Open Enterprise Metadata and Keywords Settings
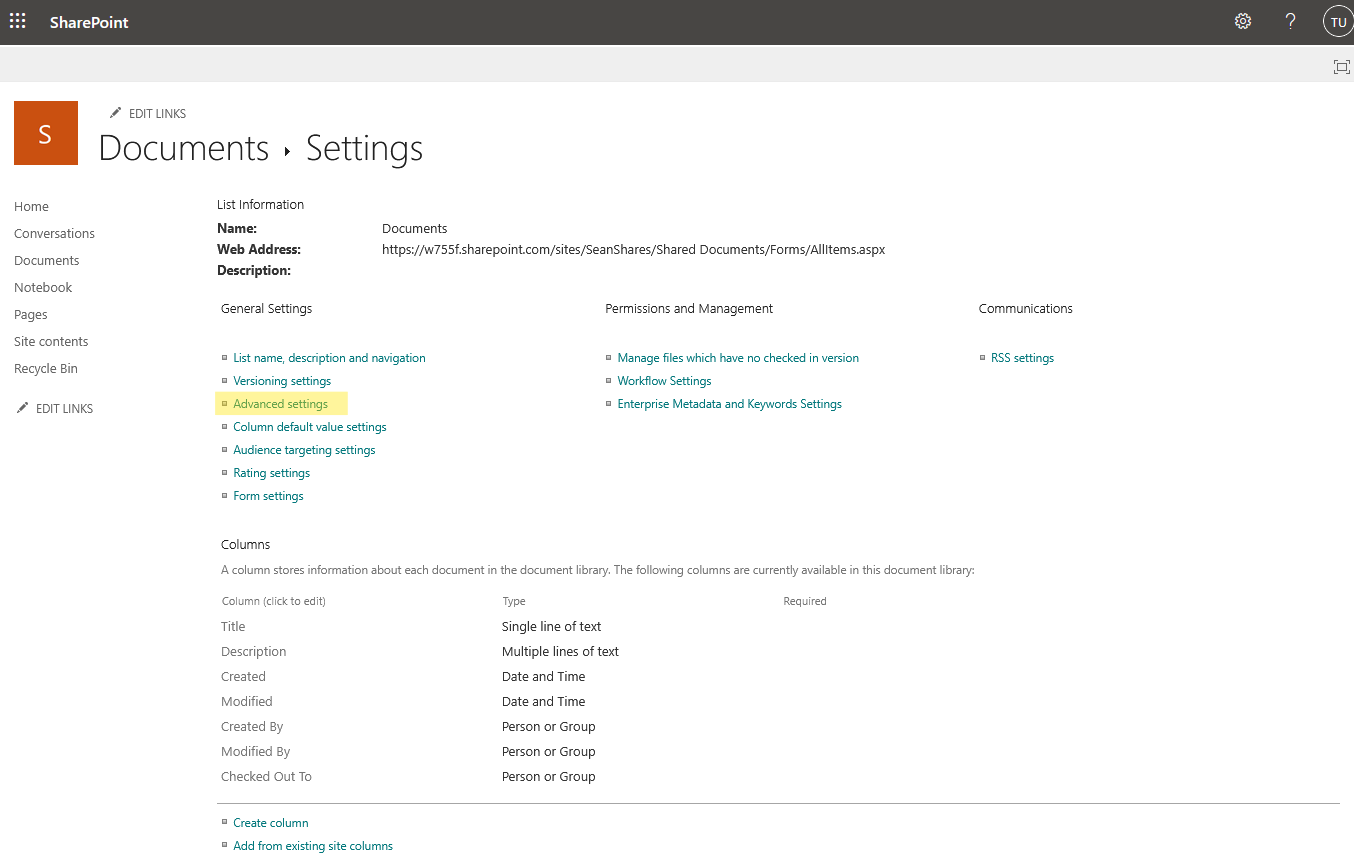 pyautogui.click(x=729, y=403)
